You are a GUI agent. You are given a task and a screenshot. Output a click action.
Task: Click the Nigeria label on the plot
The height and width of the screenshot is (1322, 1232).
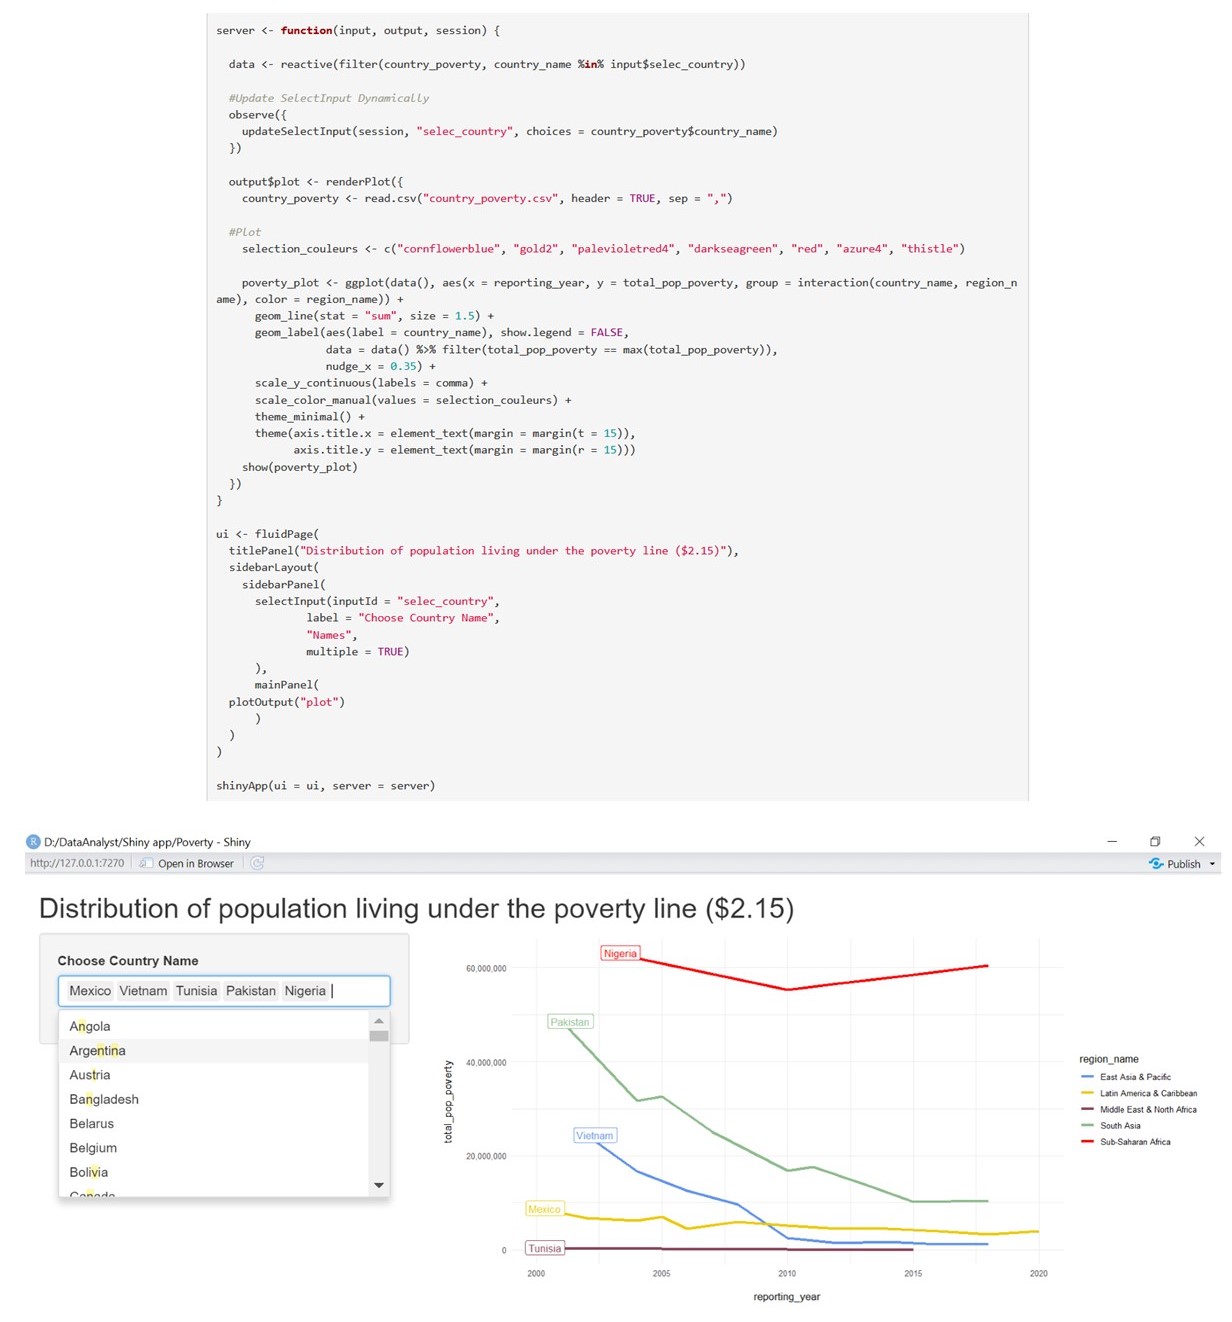pos(620,953)
